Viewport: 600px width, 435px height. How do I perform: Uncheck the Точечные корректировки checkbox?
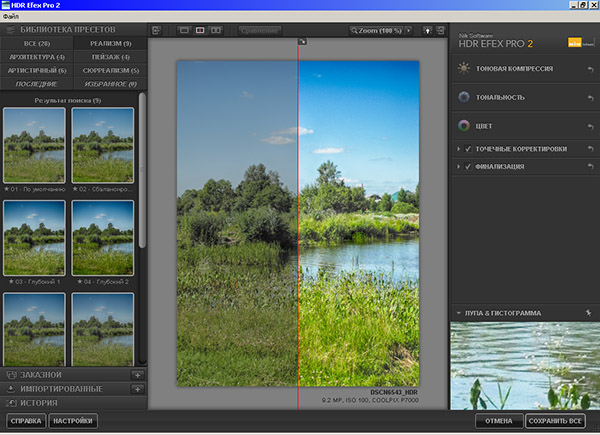click(x=468, y=149)
